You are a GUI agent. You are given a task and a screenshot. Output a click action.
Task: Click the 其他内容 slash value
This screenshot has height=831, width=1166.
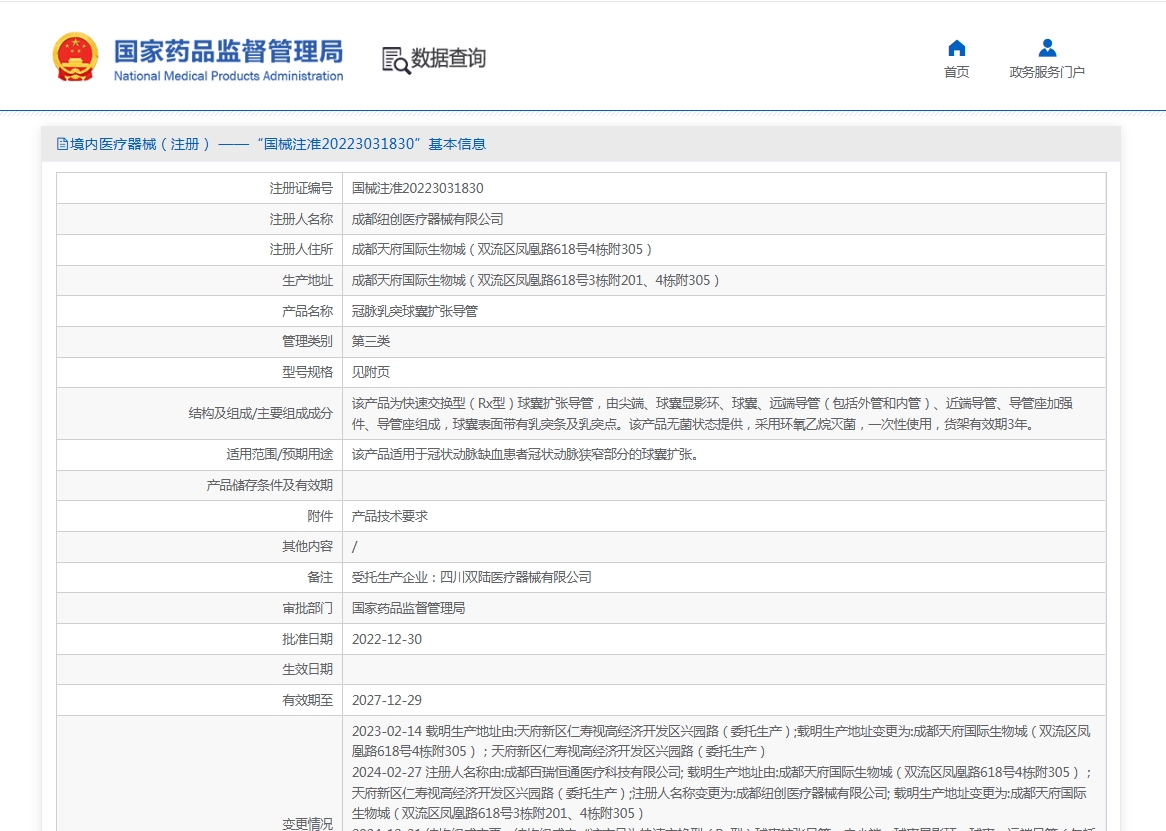[355, 547]
